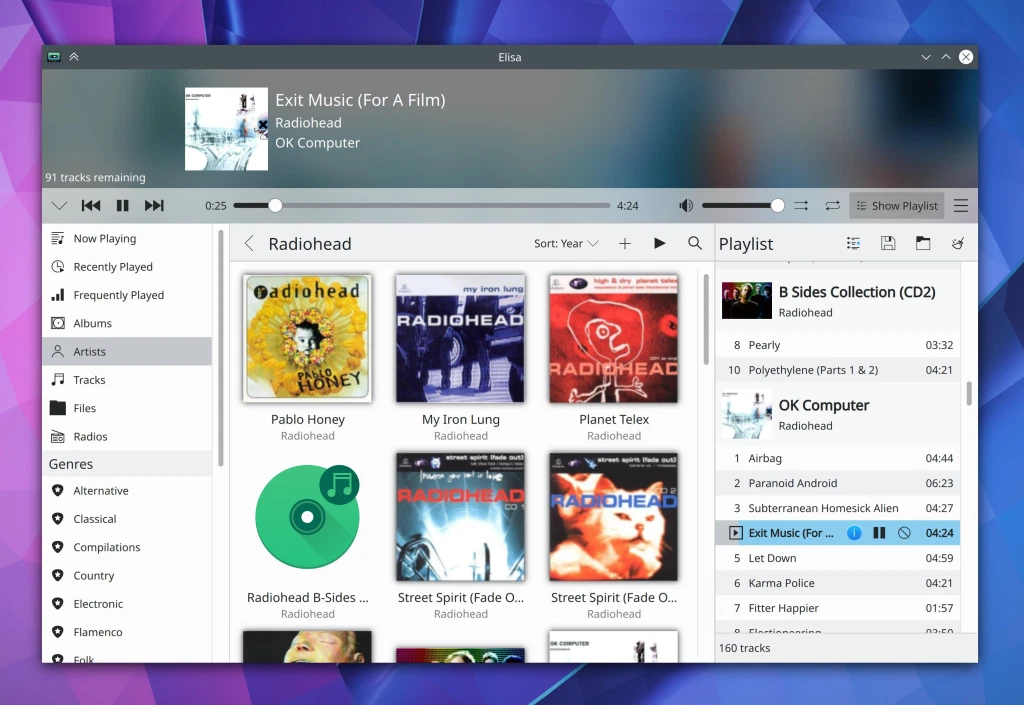Open the Planet Telex album
The image size is (1024, 705).
click(614, 339)
